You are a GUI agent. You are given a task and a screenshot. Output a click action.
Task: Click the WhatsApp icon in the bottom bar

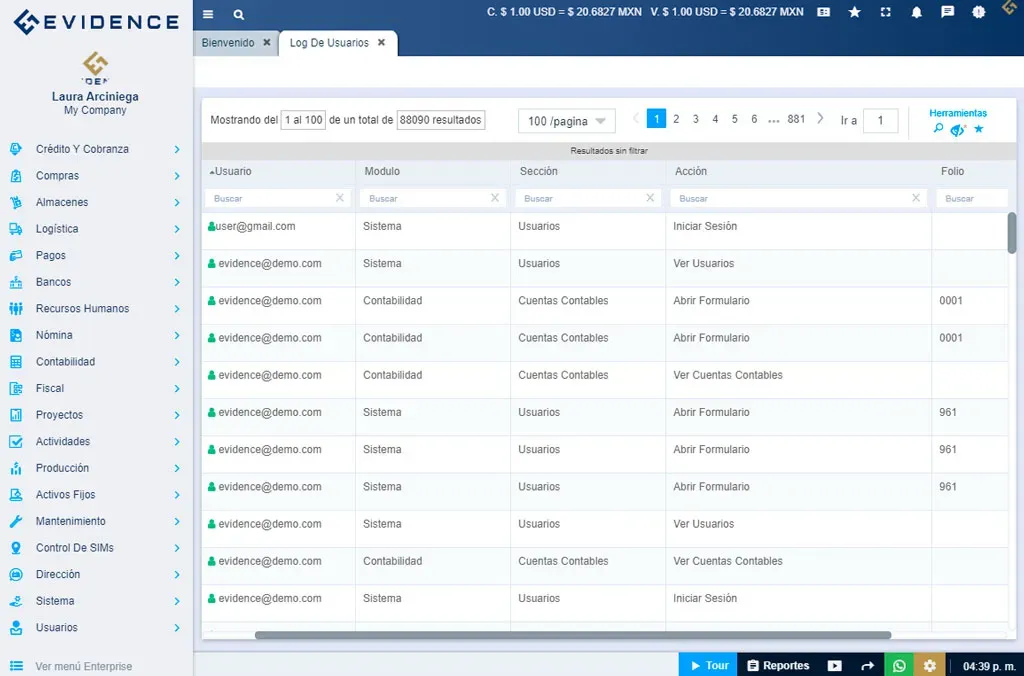coord(899,664)
